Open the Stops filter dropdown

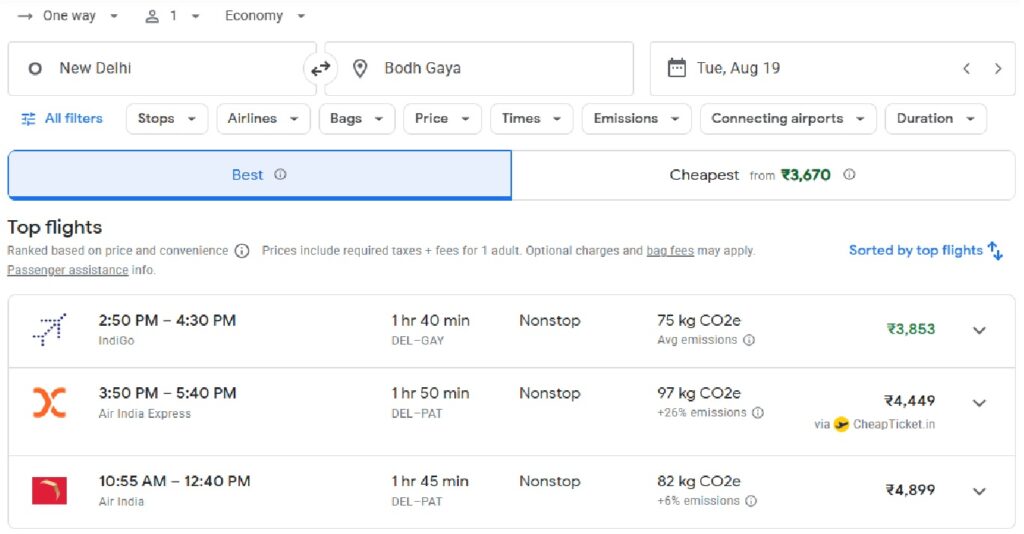click(167, 119)
